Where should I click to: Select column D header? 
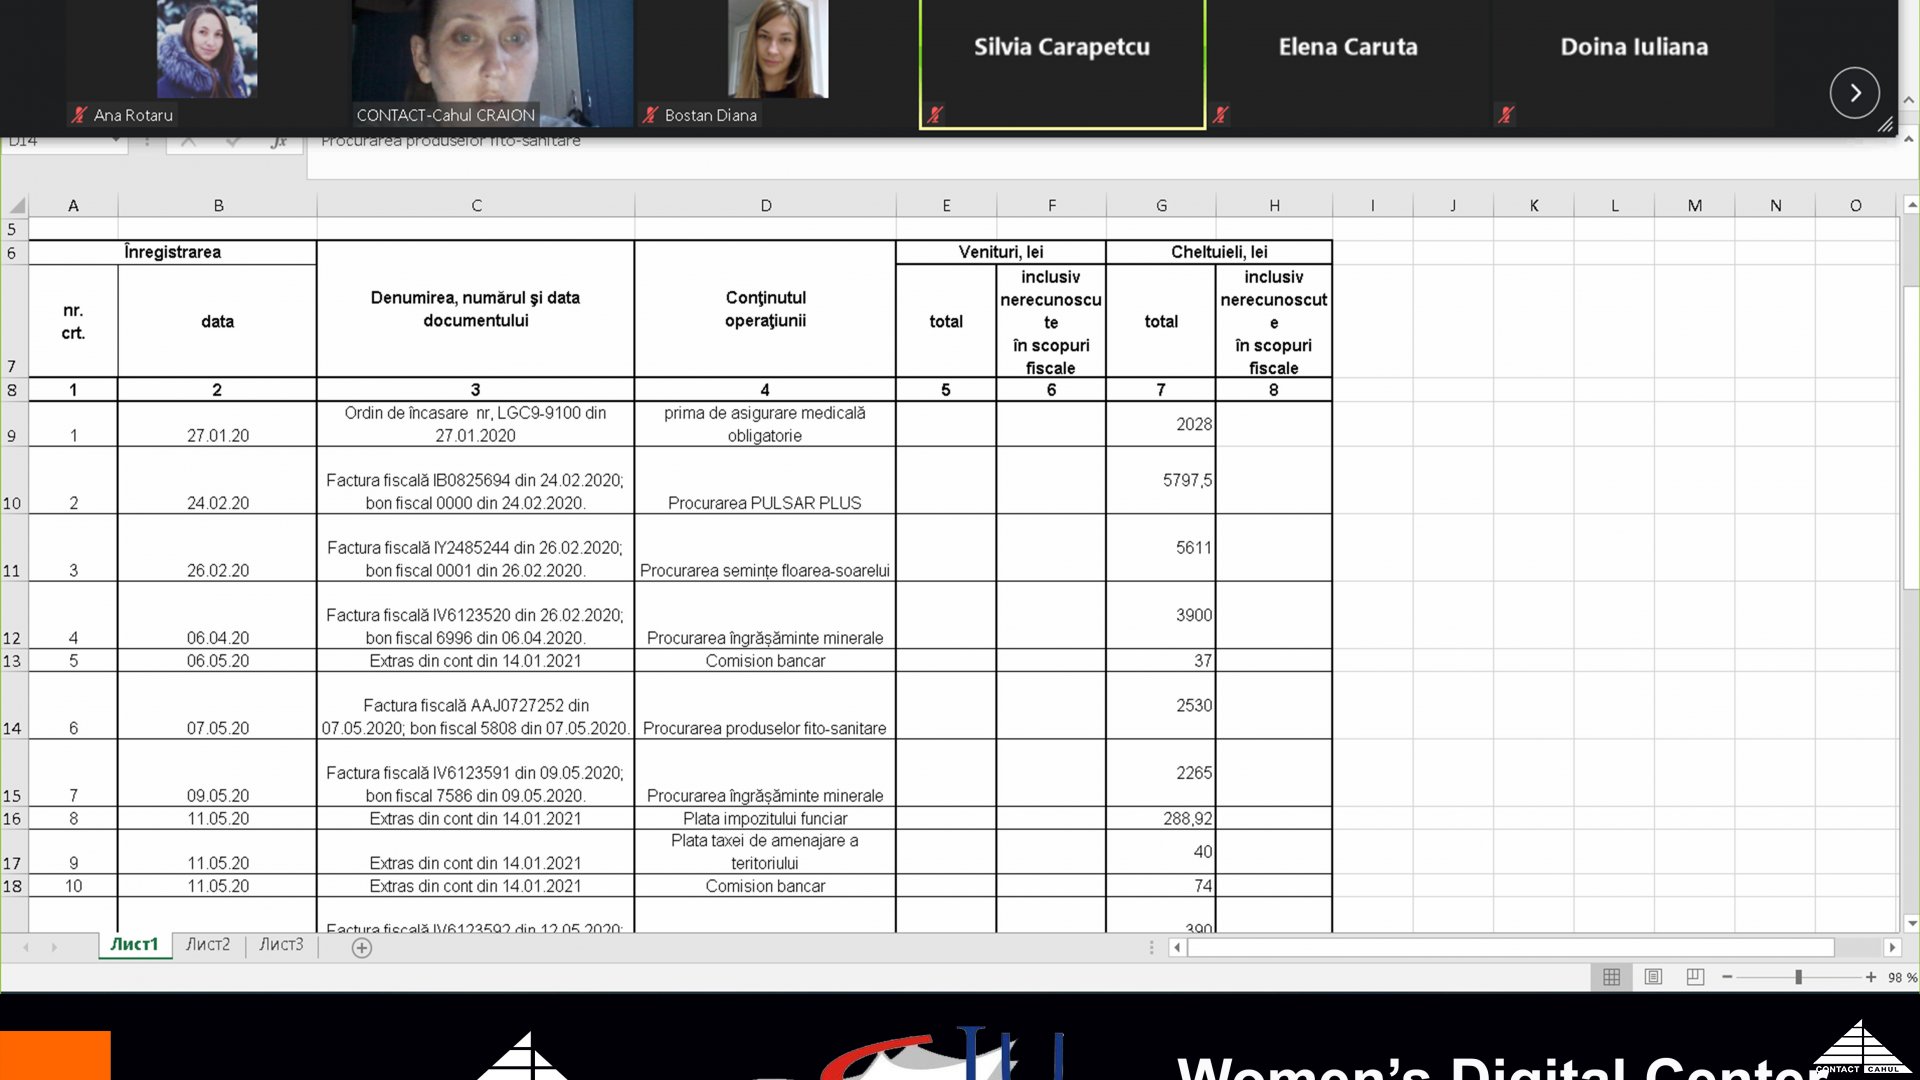coord(765,206)
